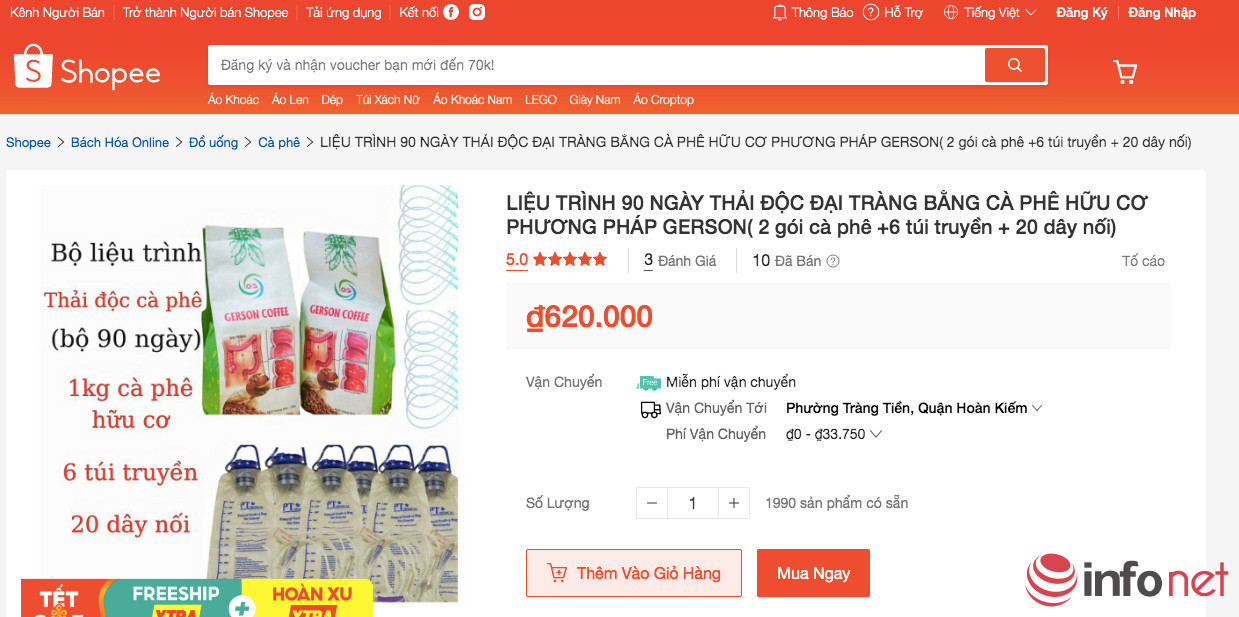Screen dimensions: 1239x617
Task: Decrease quantity with the minus button
Action: point(652,503)
